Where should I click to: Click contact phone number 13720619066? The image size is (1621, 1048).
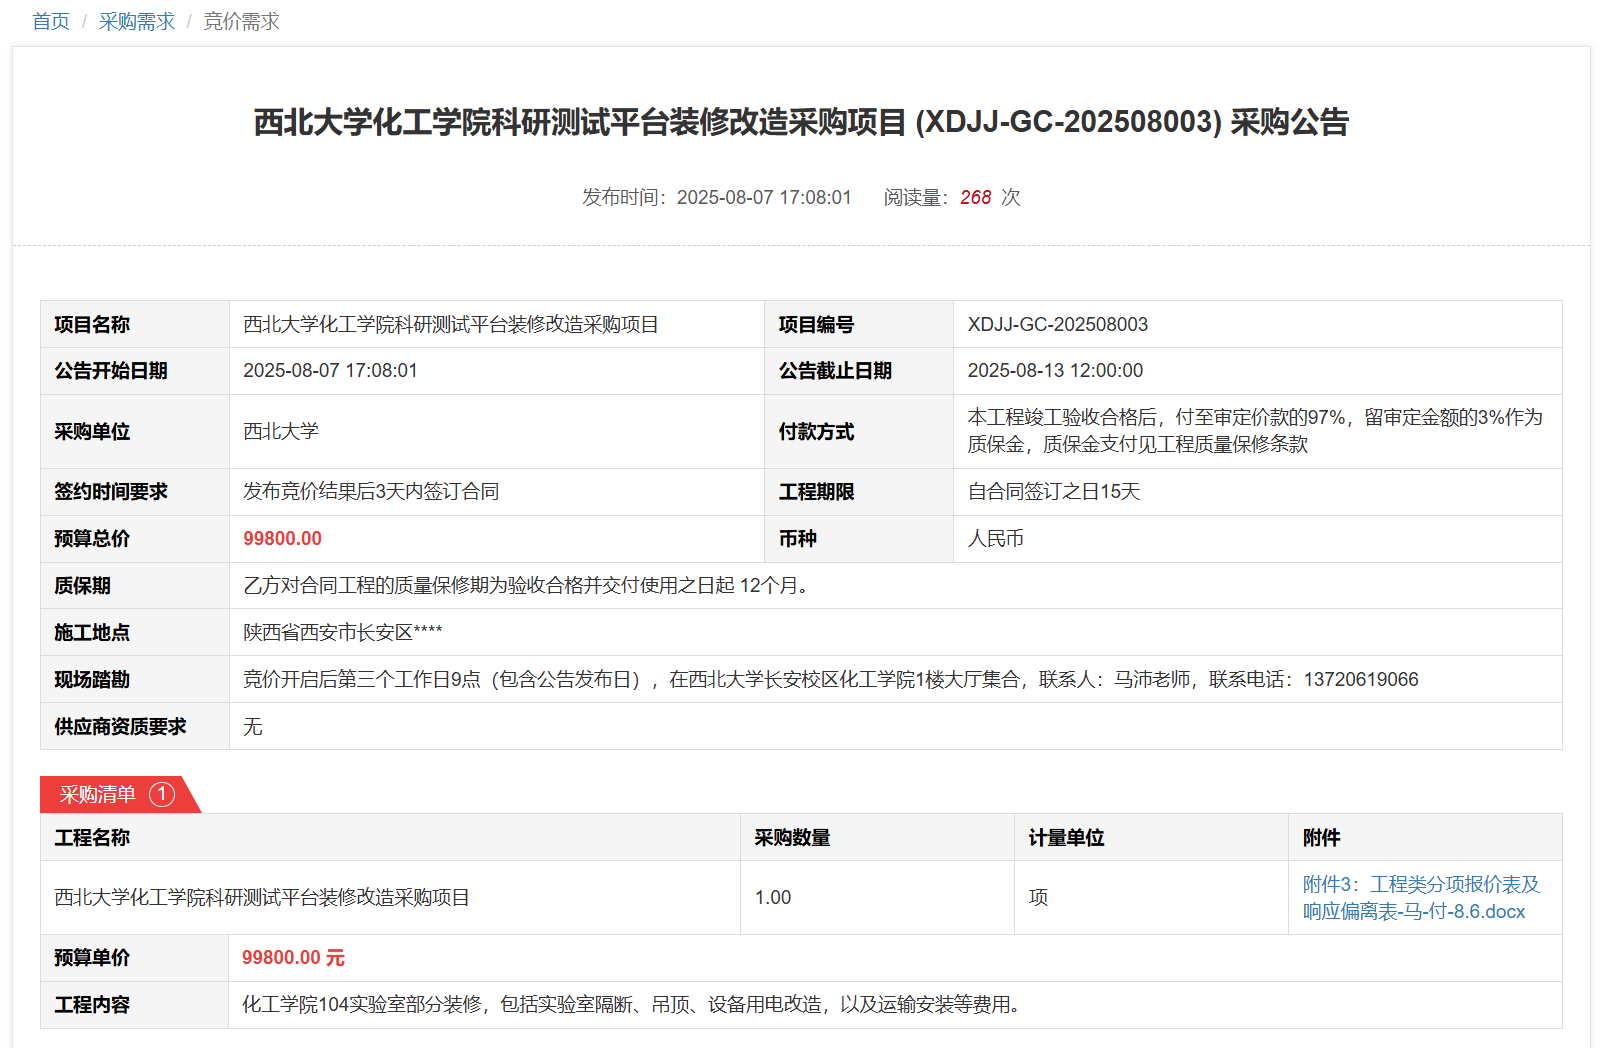(x=1360, y=680)
